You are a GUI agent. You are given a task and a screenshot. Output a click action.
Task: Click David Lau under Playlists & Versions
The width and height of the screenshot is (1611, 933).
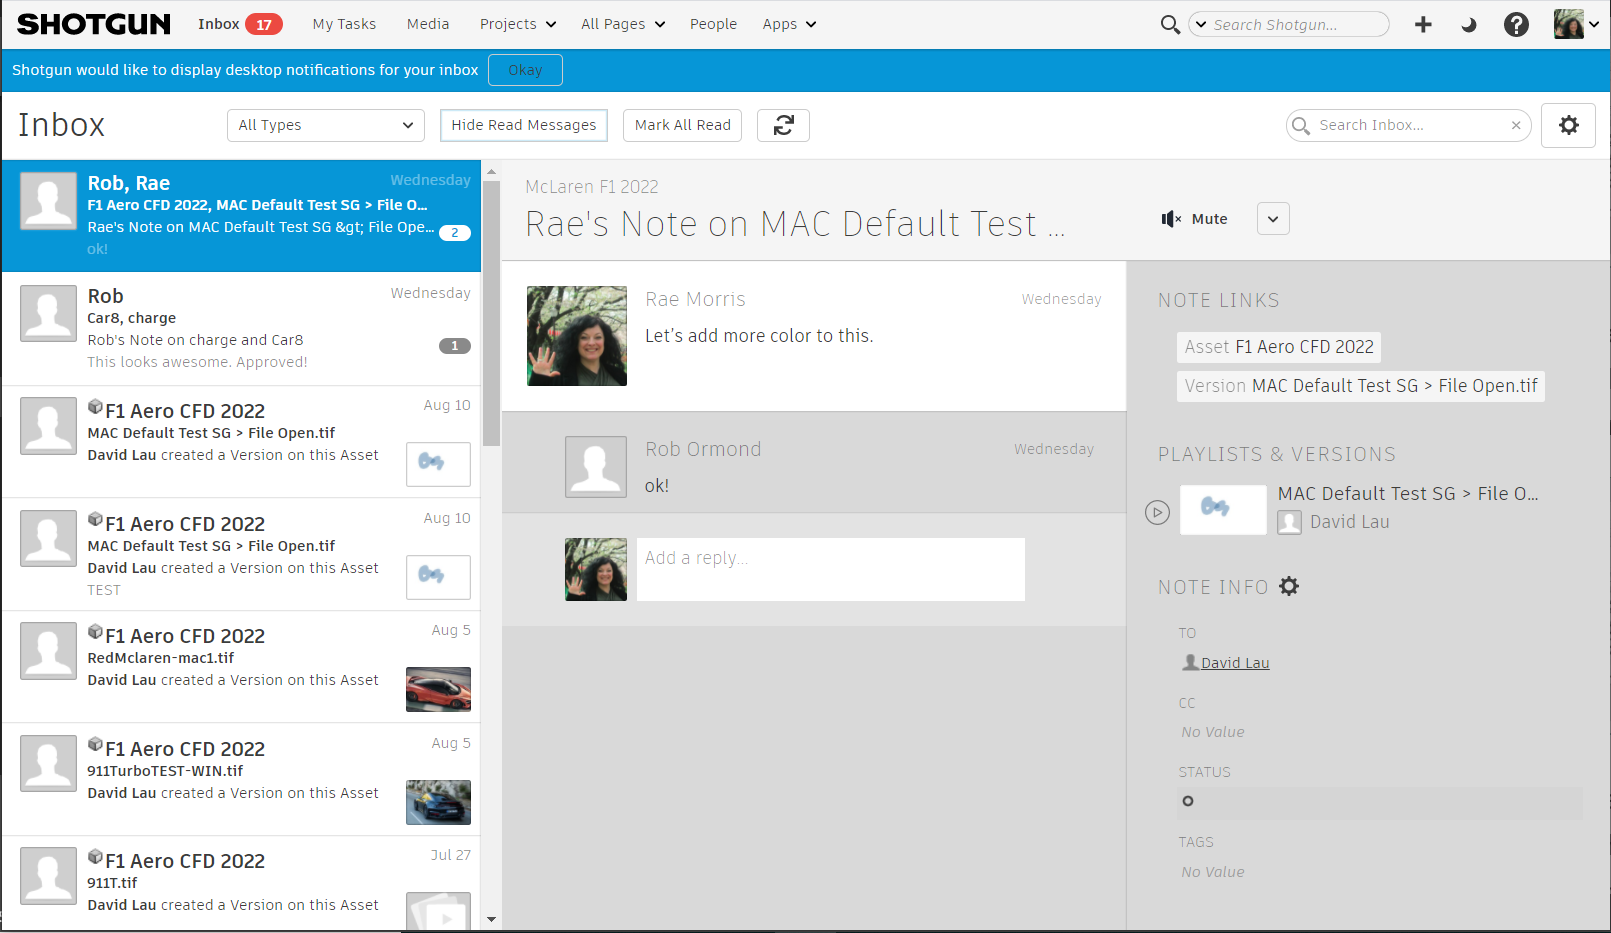tap(1349, 522)
